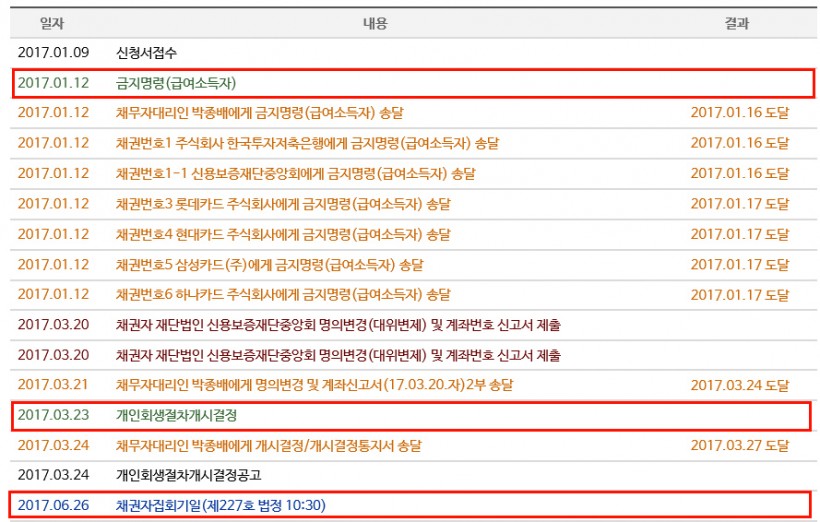
Task: Click the blue 2017.06.26 date
Action: 53,506
